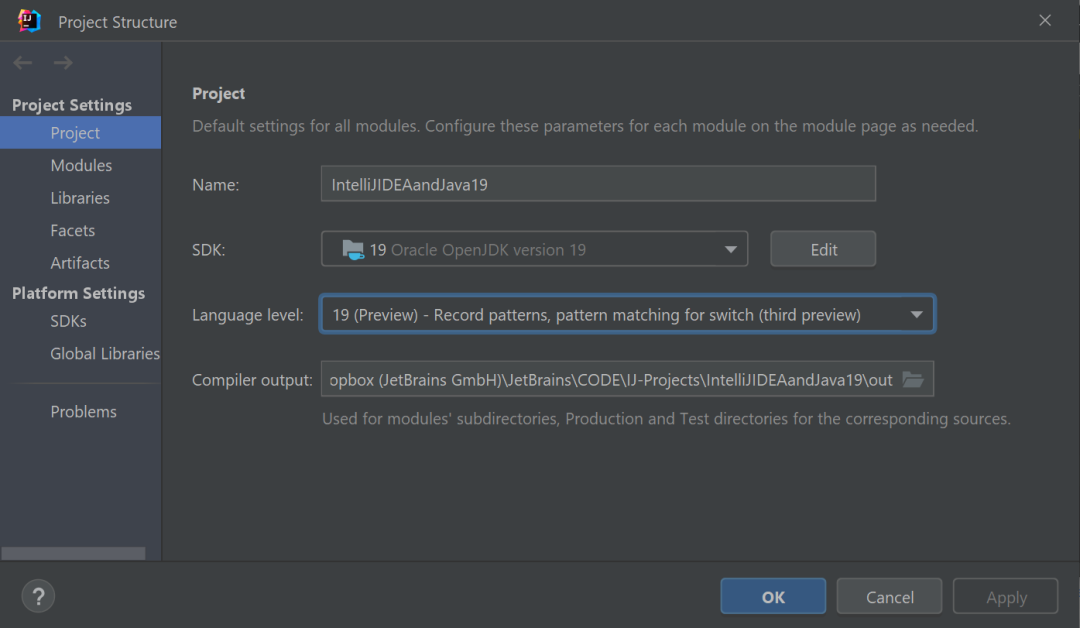Click the Edit SDK button

(823, 249)
